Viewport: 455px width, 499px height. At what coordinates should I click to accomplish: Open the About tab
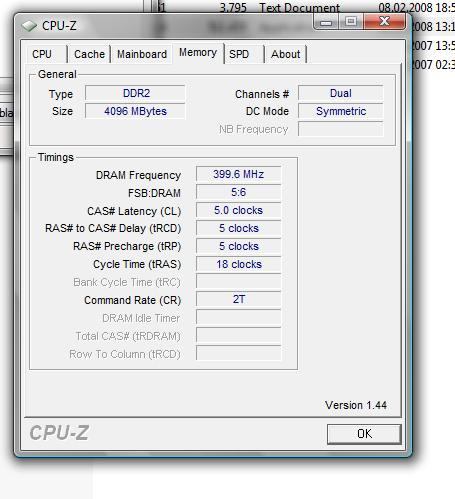(x=285, y=54)
